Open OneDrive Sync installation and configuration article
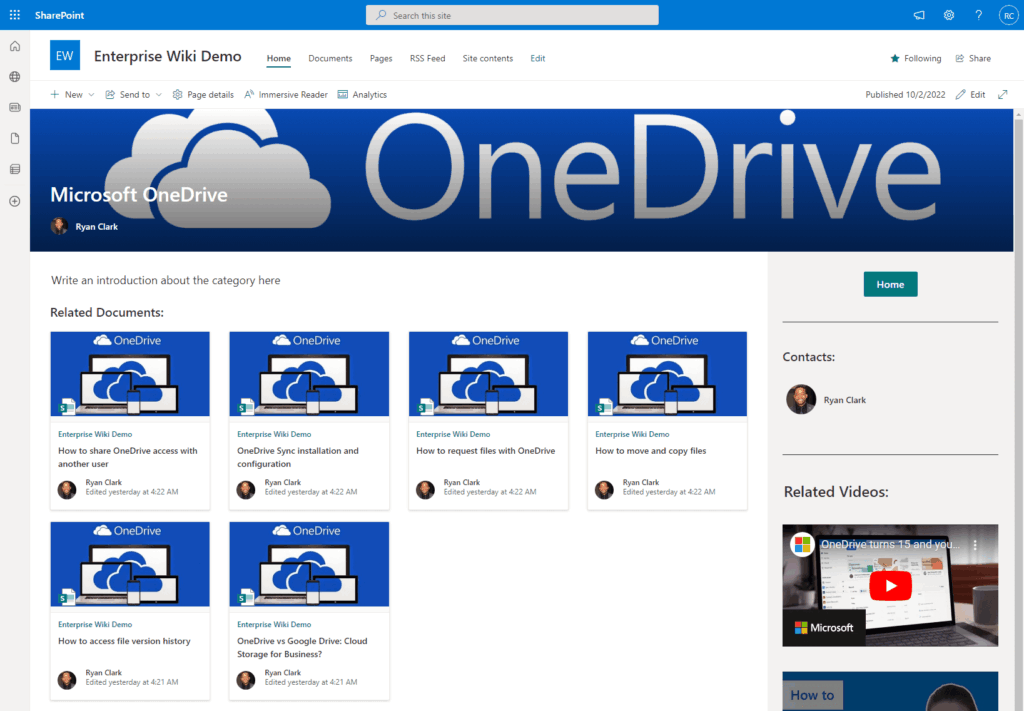The image size is (1024, 711). pos(298,457)
